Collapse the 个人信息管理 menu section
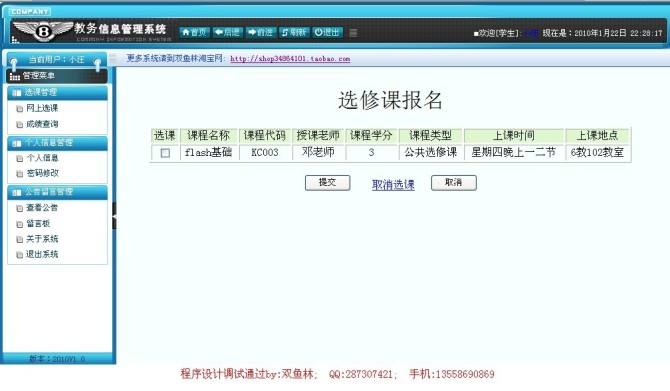 pos(57,143)
